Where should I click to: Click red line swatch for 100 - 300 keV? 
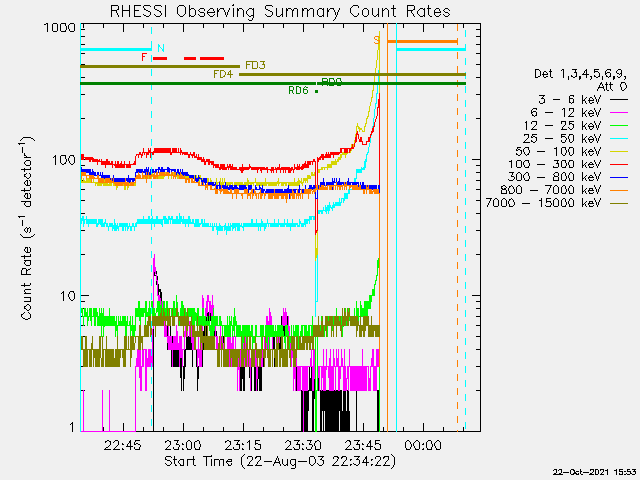point(619,164)
